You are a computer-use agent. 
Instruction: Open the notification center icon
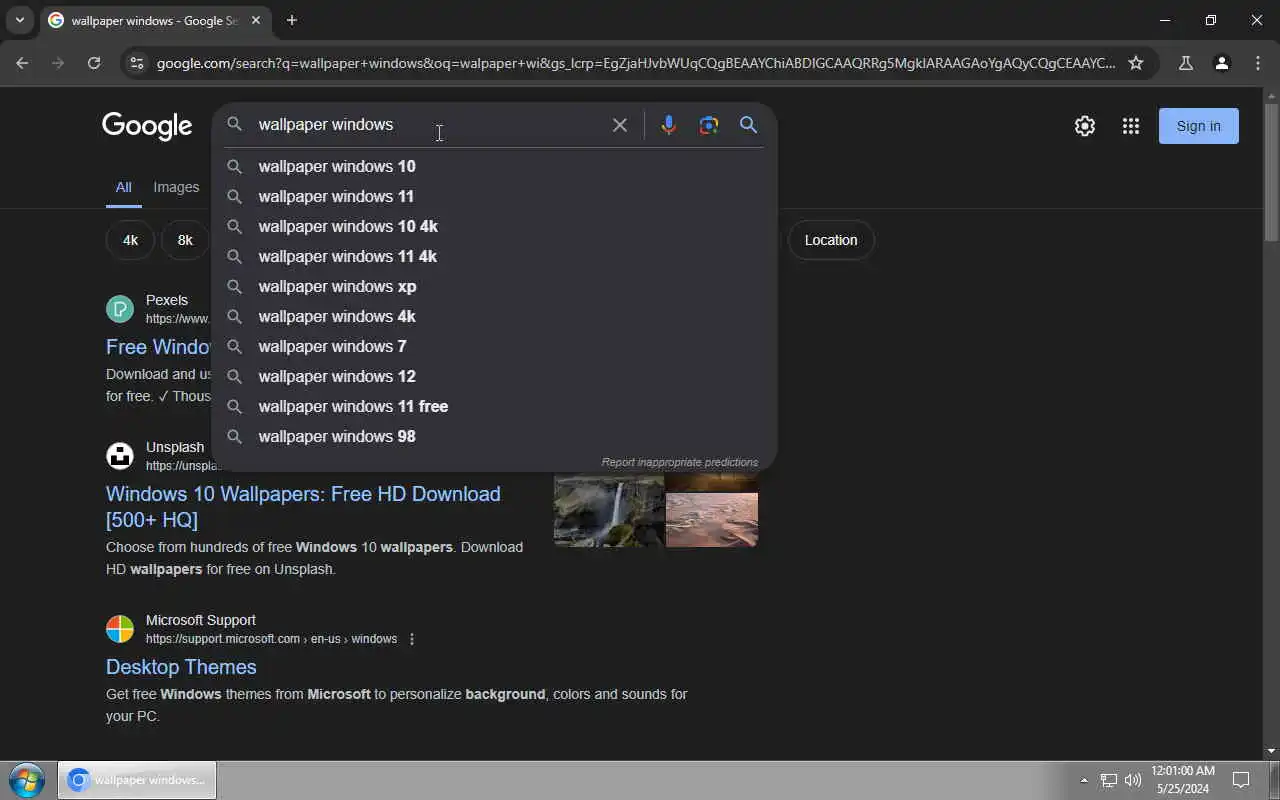pyautogui.click(x=1241, y=780)
